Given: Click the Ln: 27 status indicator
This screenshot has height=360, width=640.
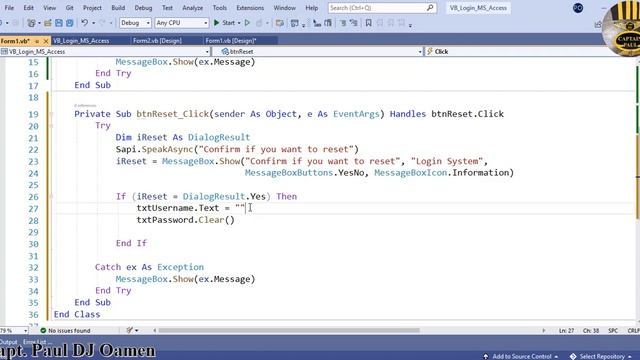Looking at the screenshot, I should pos(566,331).
